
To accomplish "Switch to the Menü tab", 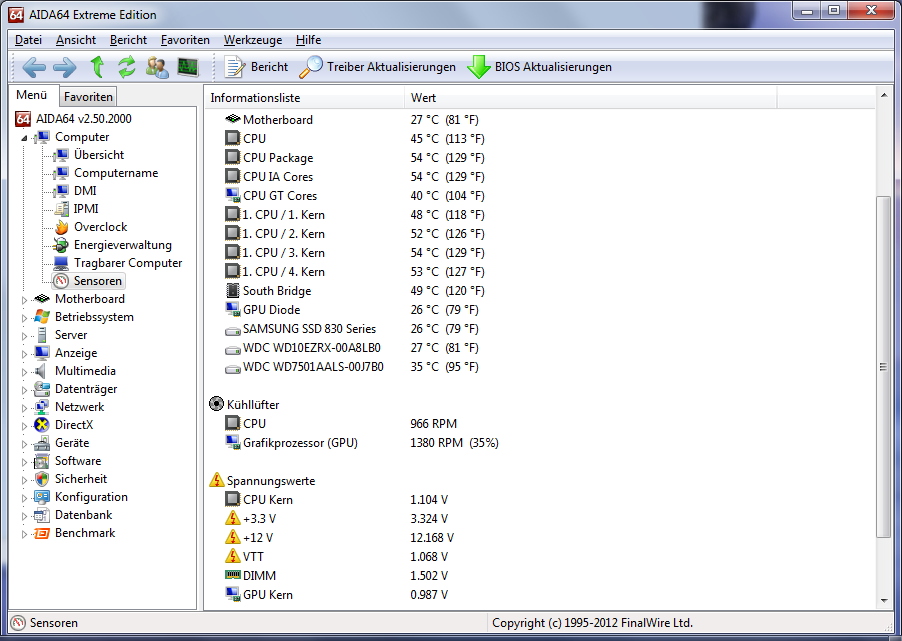I will [32, 95].
